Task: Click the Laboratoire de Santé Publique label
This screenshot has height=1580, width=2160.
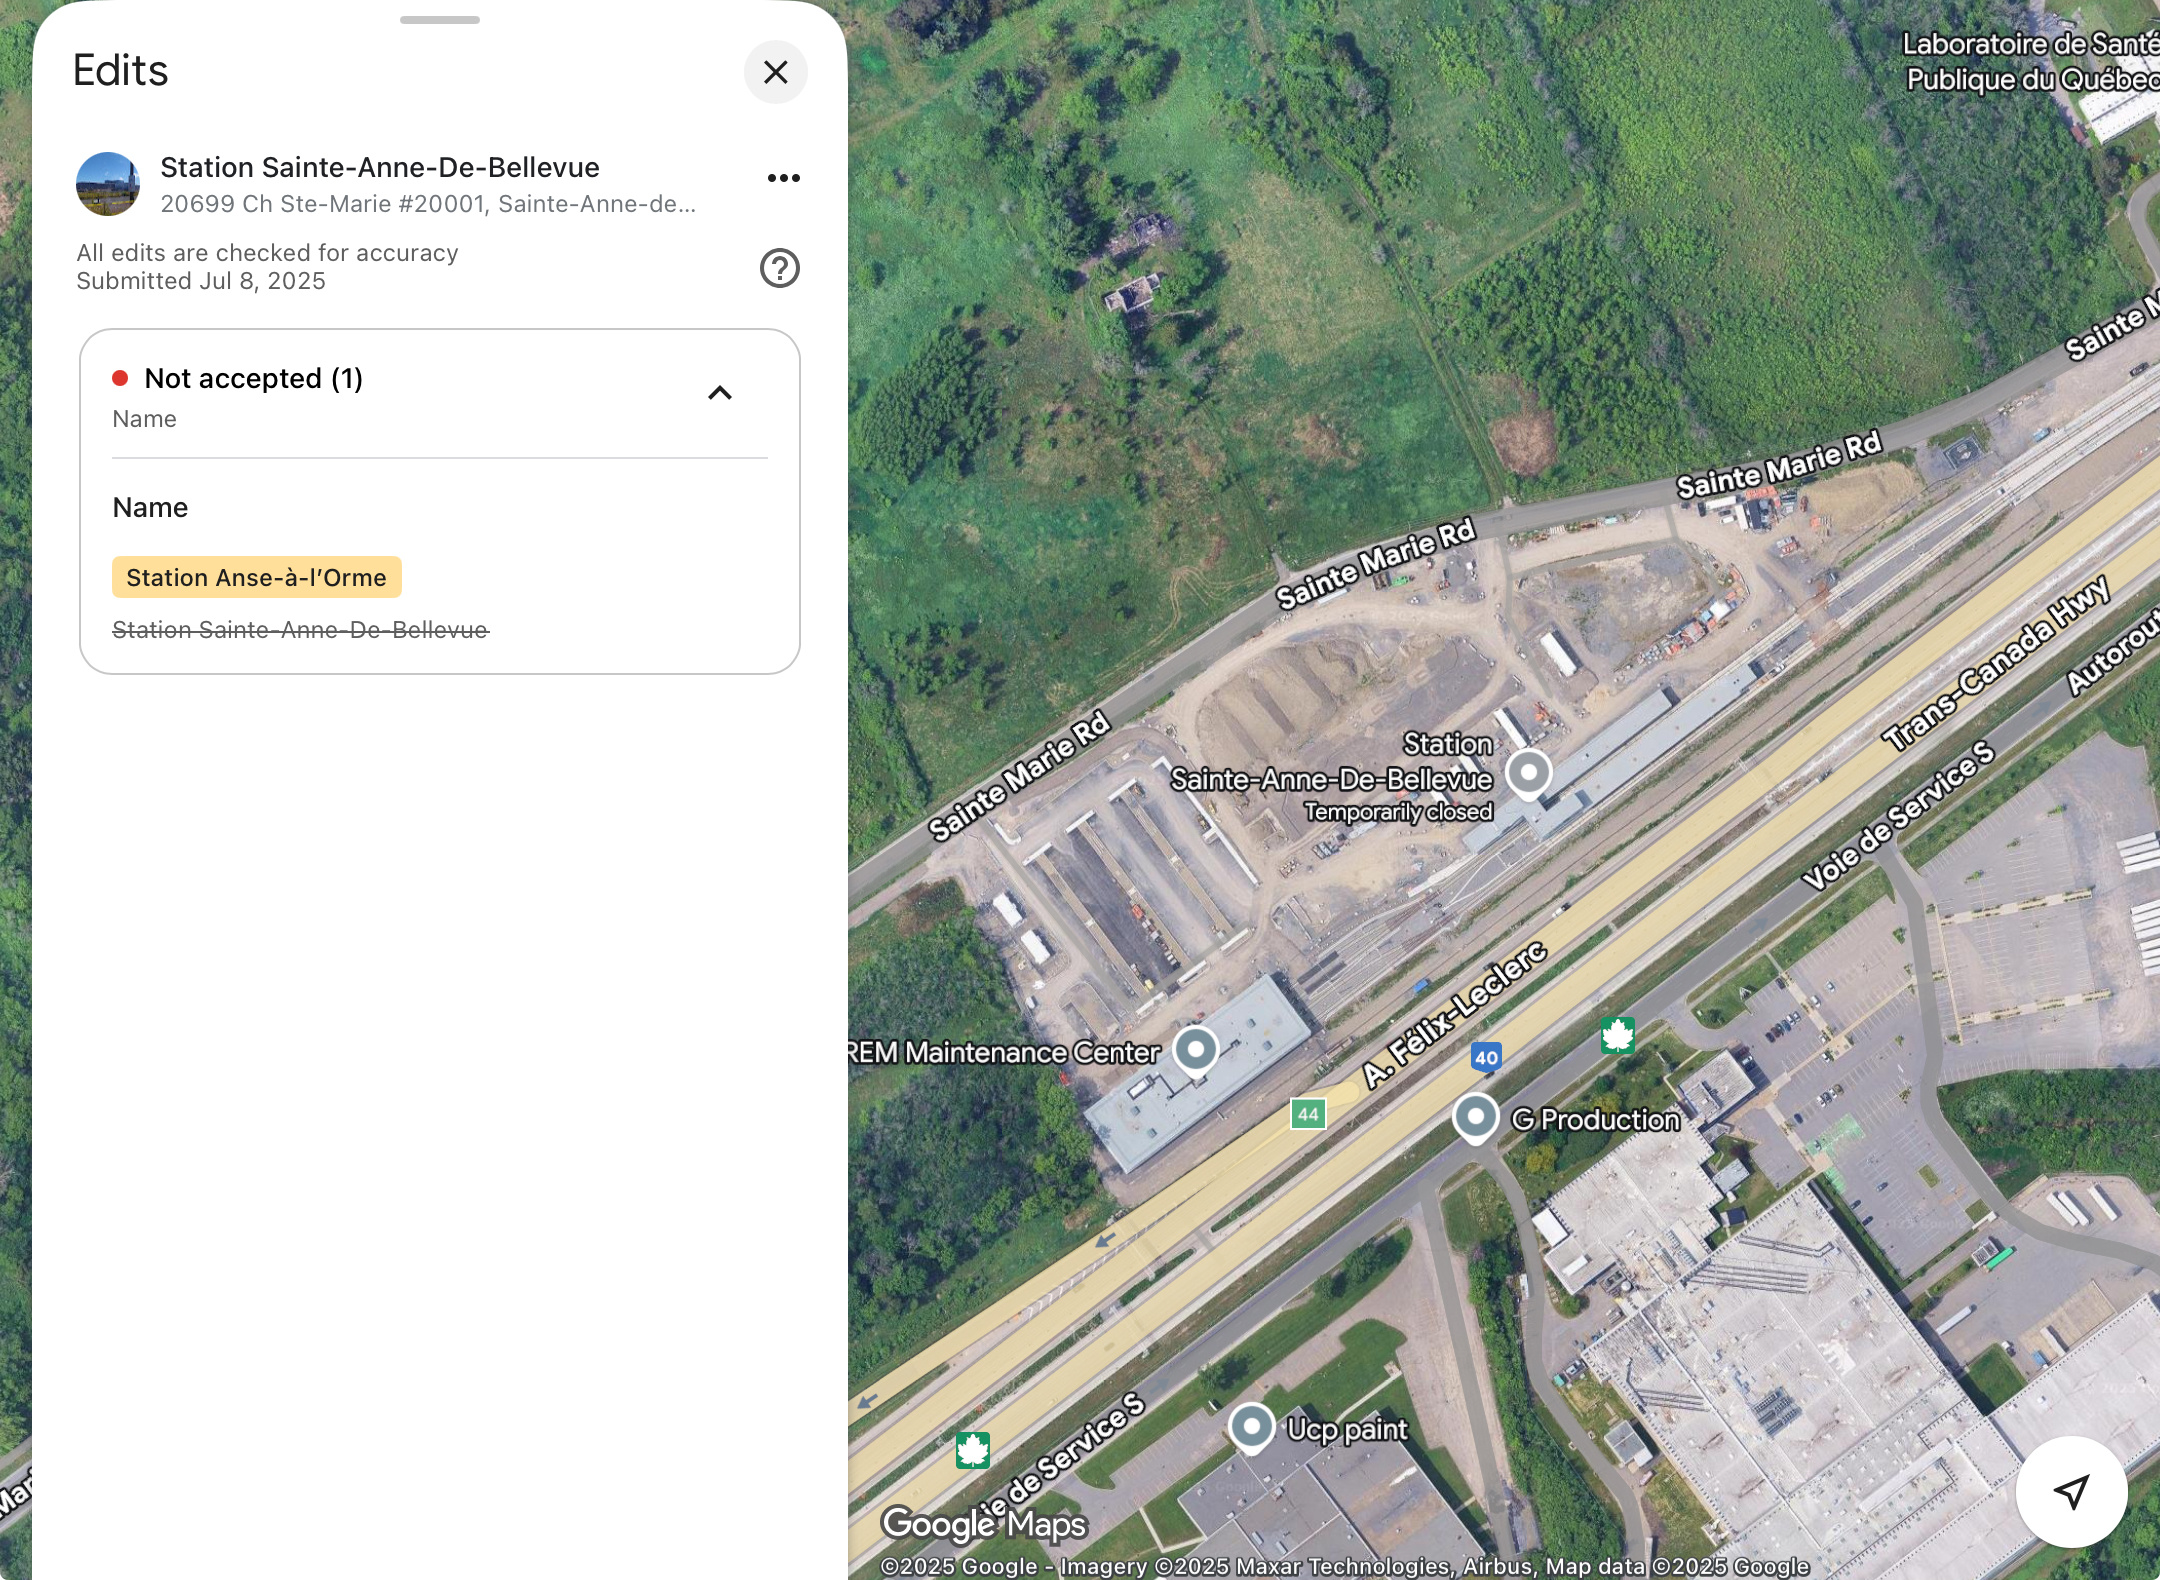Action: click(2028, 62)
